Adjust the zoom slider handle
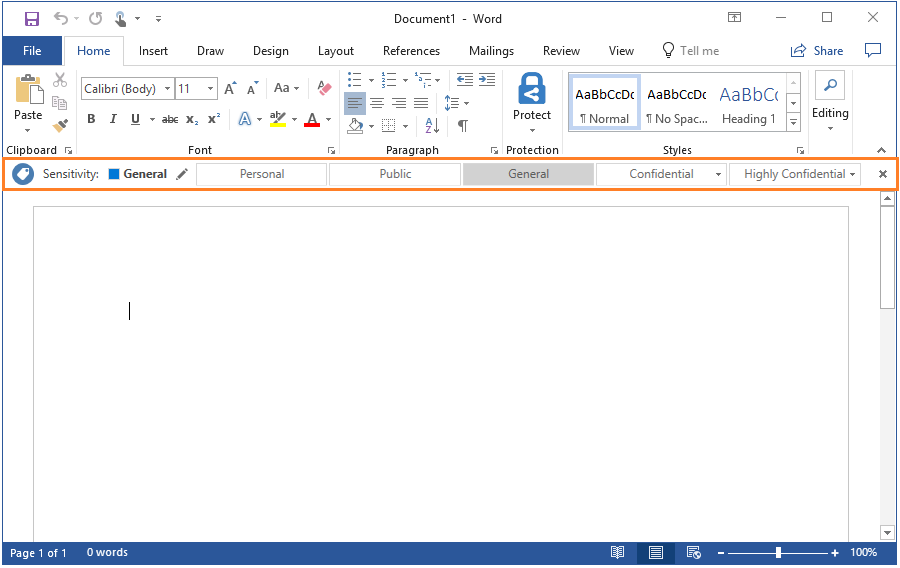Screen dimensions: 900x568 tap(778, 553)
